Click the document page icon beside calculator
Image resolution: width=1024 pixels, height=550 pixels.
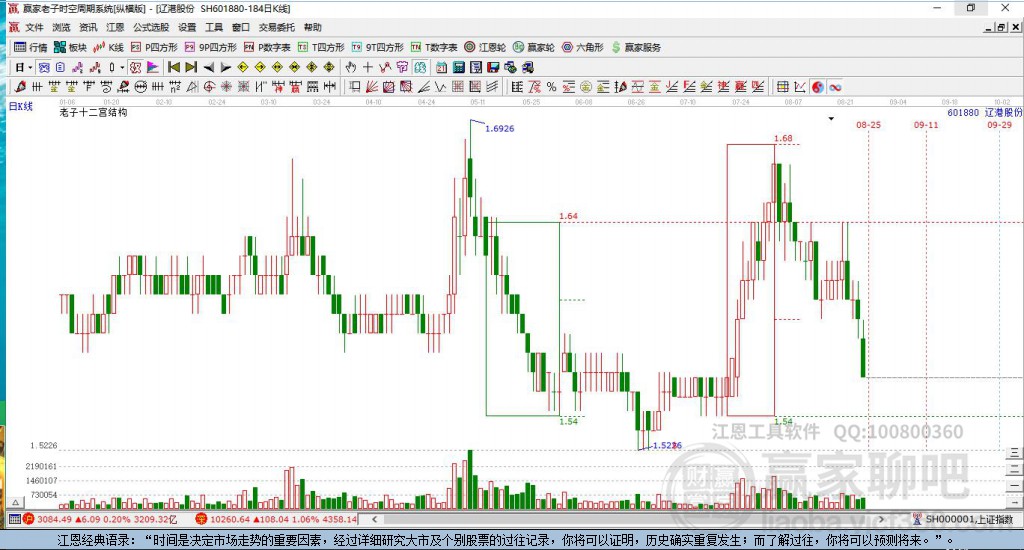tap(475, 67)
